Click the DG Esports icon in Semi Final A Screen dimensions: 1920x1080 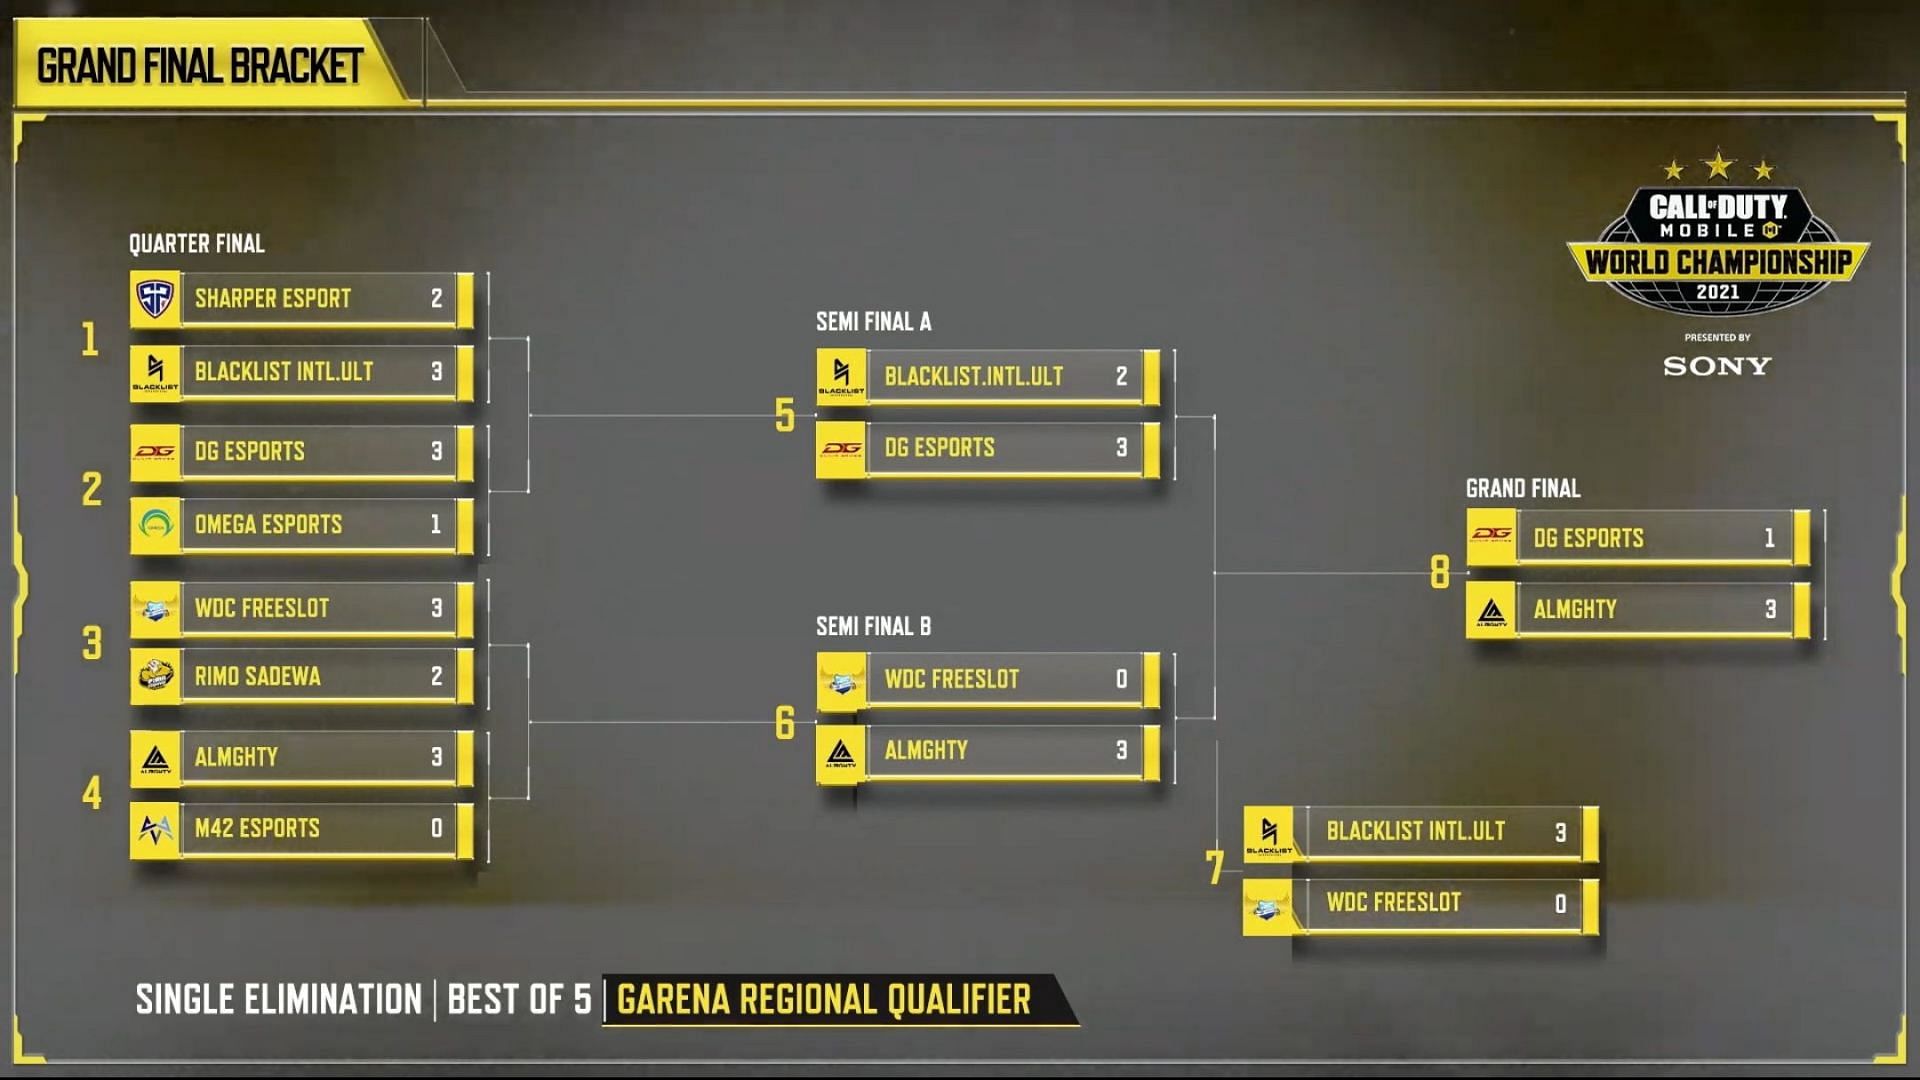click(839, 447)
